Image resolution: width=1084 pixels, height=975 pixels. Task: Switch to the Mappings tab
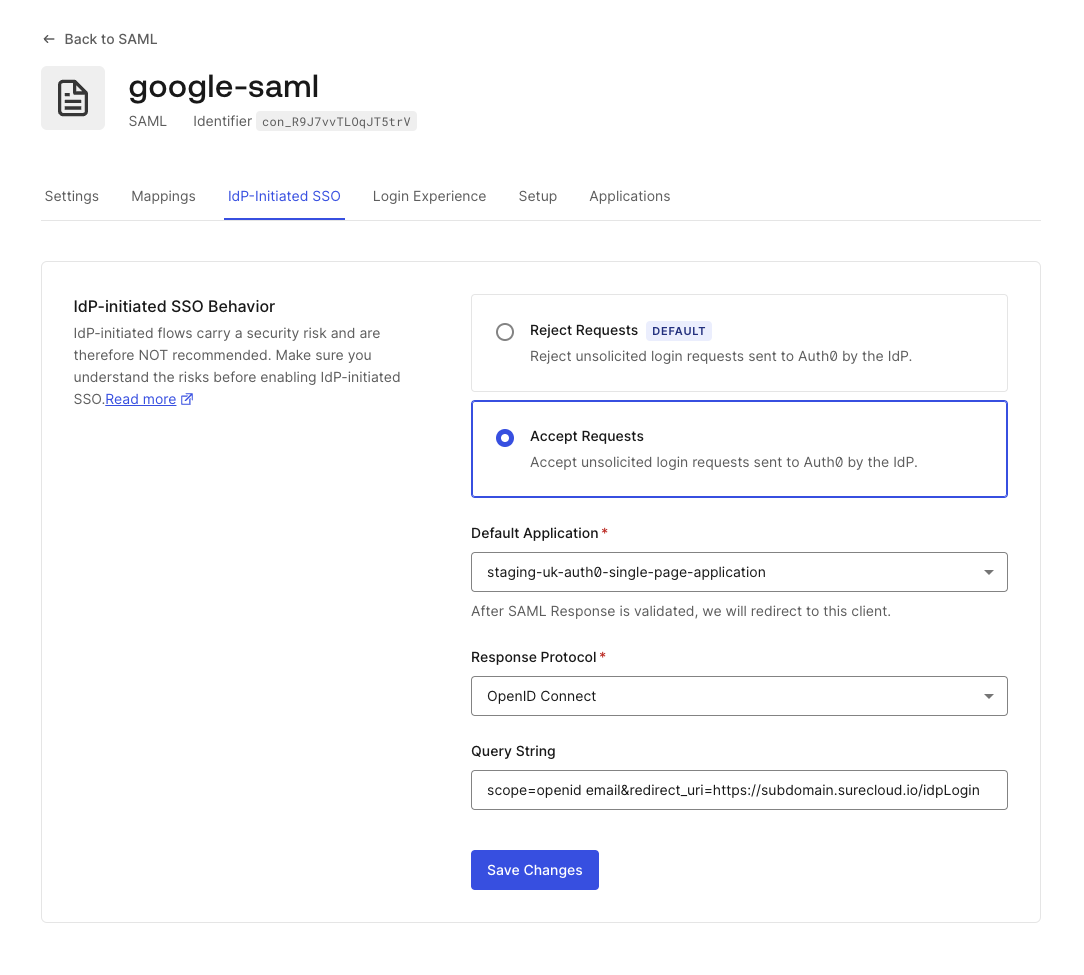coord(163,196)
